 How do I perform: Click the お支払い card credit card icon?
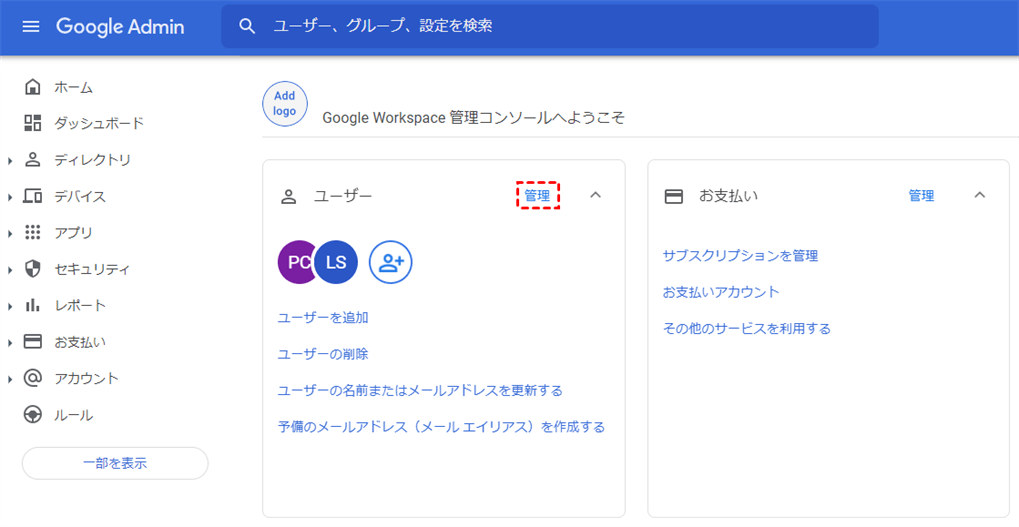[x=674, y=196]
